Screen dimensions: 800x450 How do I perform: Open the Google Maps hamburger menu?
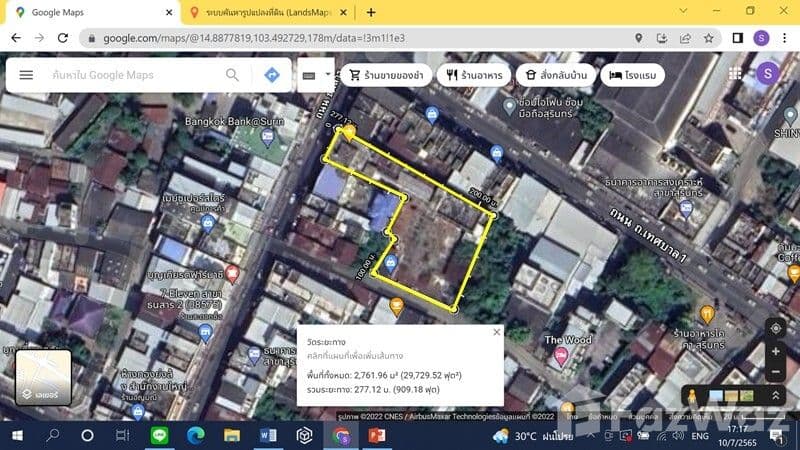pos(26,75)
